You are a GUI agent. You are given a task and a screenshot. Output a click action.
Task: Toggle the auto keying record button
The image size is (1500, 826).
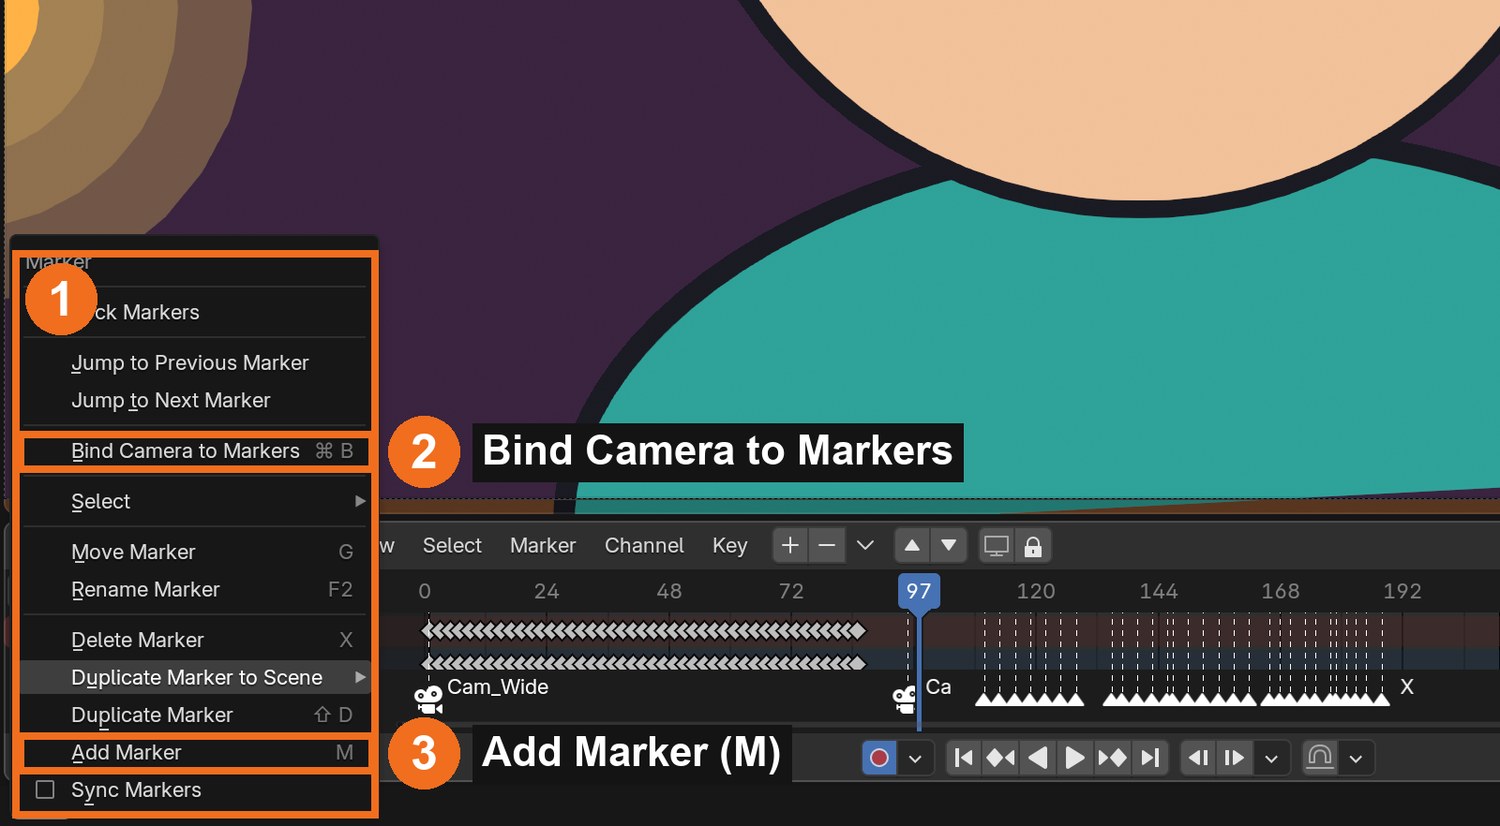click(x=879, y=758)
